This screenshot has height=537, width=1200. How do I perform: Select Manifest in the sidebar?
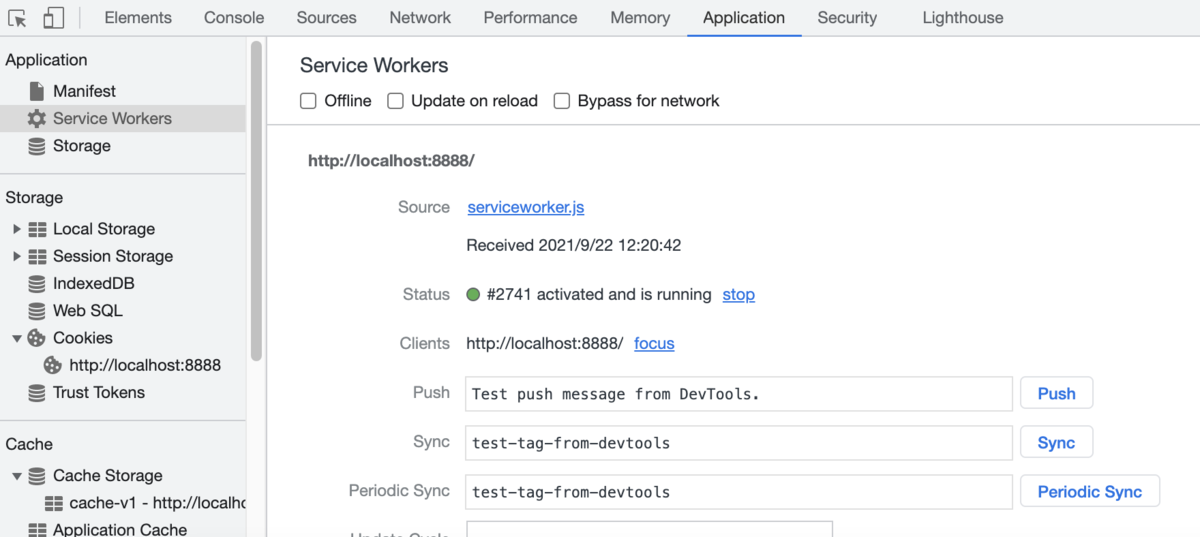(84, 91)
